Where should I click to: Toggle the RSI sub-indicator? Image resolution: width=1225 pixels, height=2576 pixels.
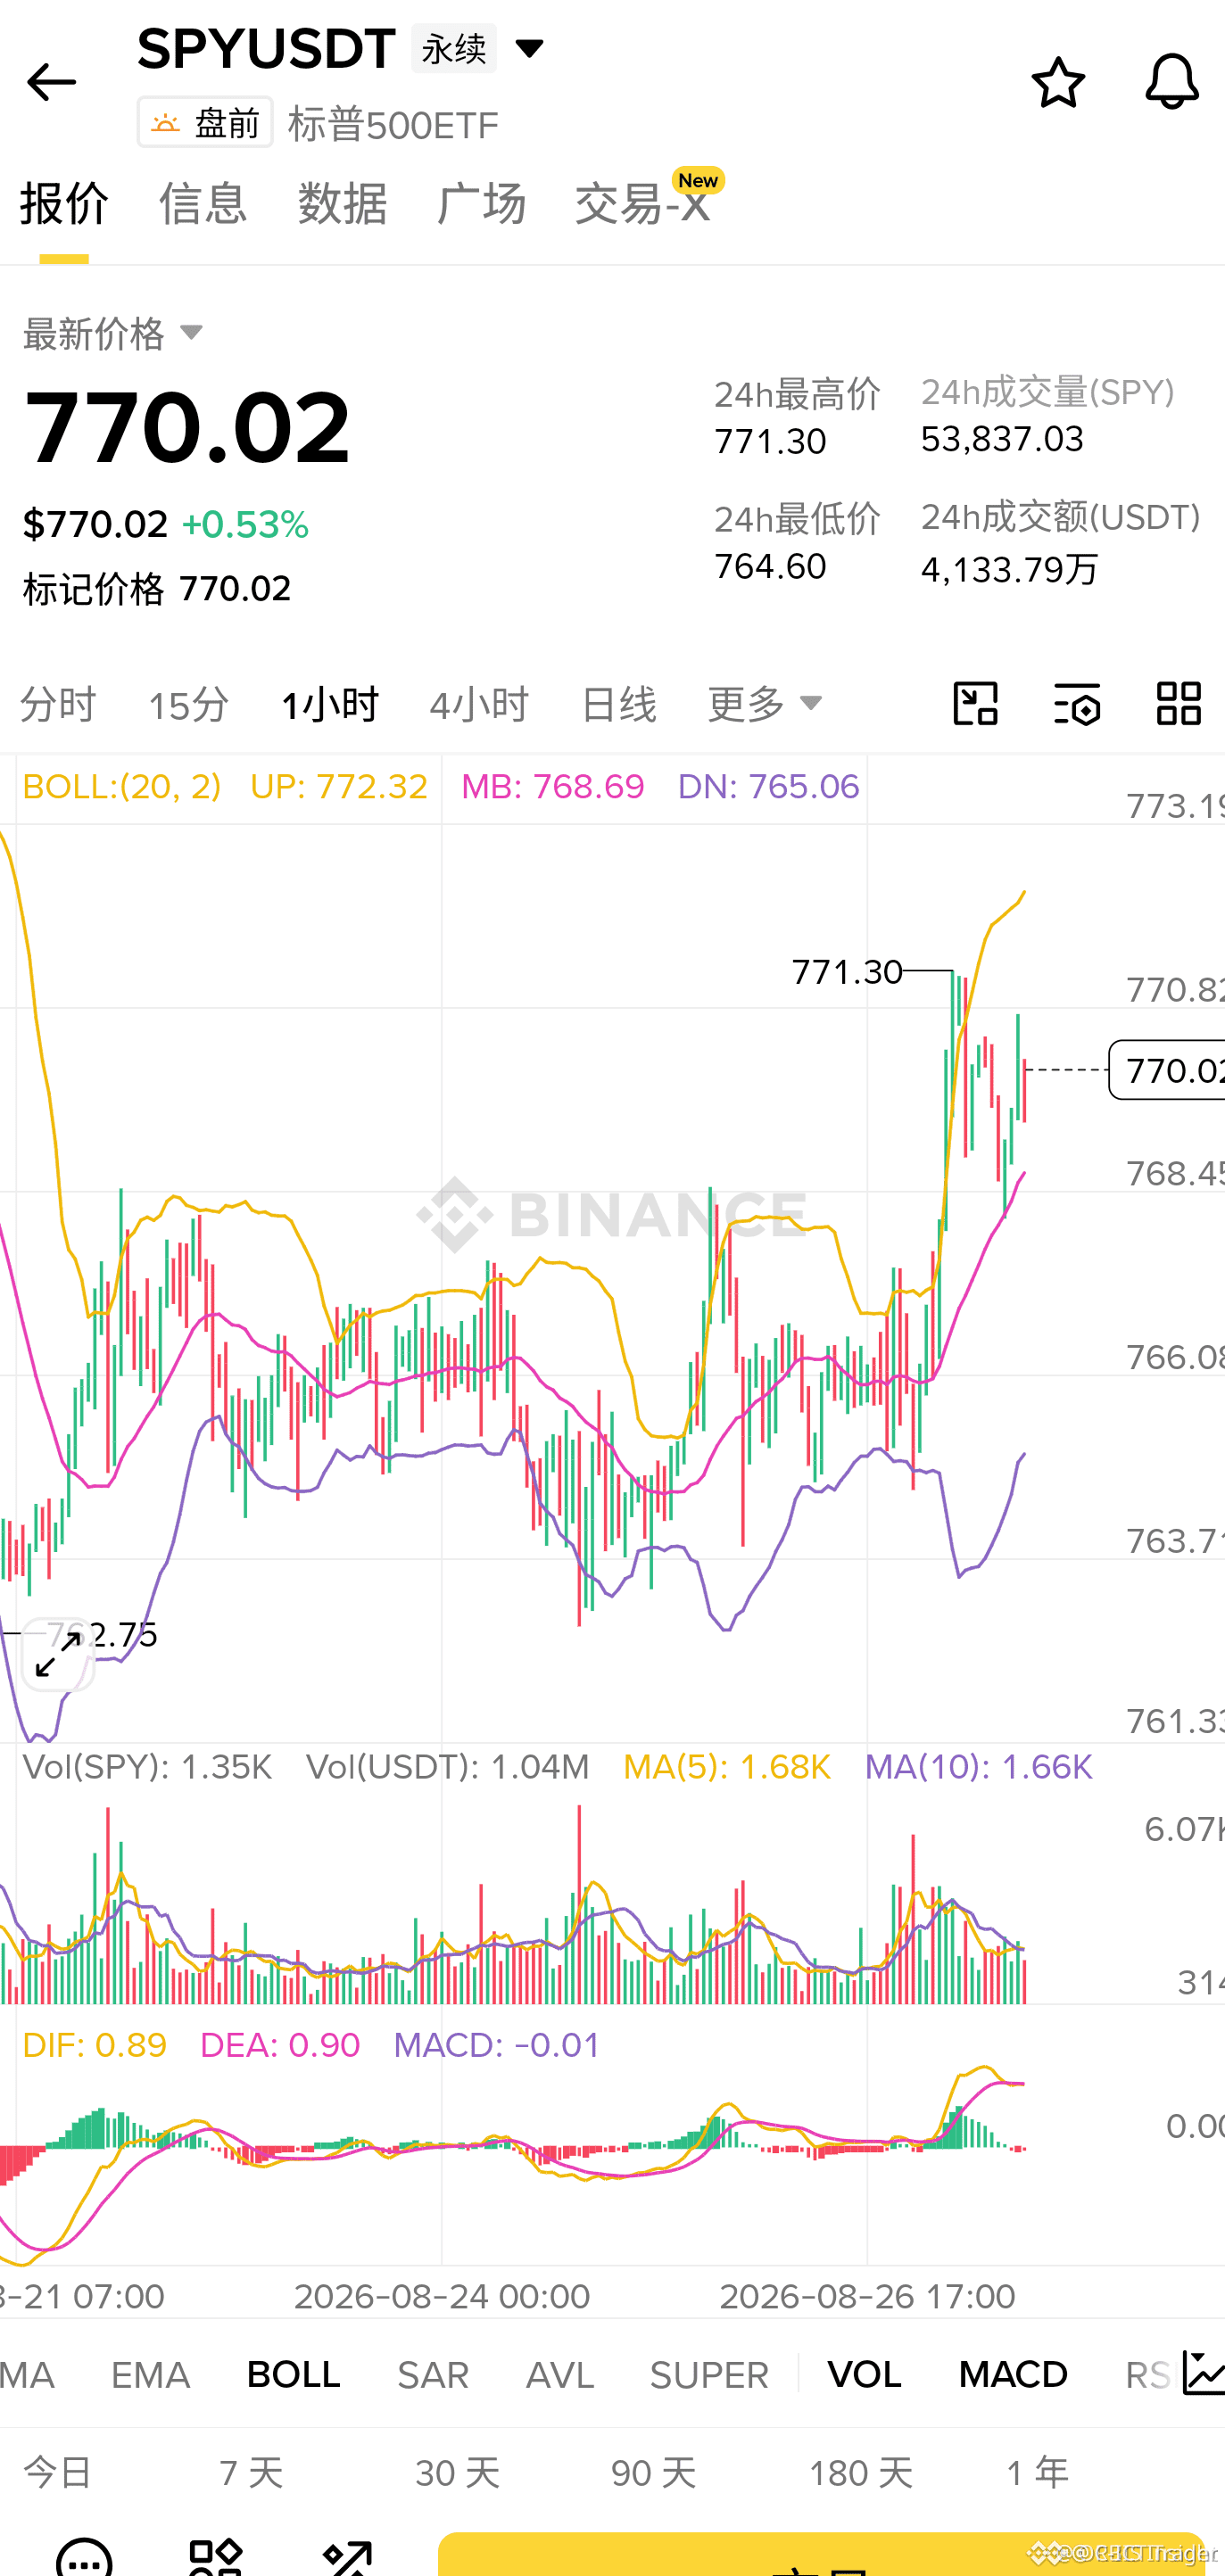coord(1147,2375)
